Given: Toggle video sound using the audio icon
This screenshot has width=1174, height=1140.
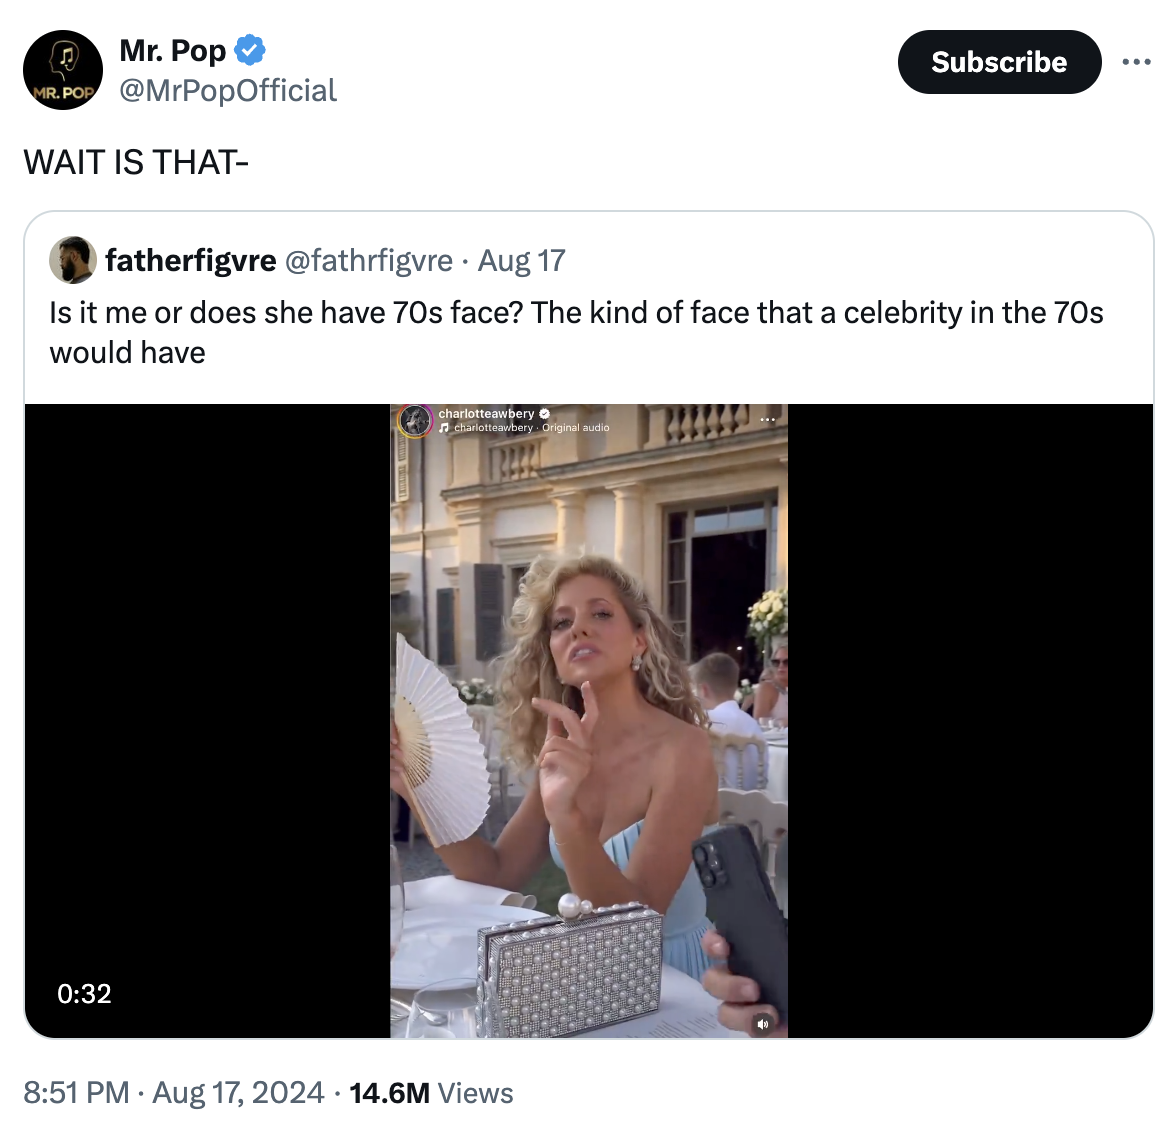Looking at the screenshot, I should click(763, 1025).
